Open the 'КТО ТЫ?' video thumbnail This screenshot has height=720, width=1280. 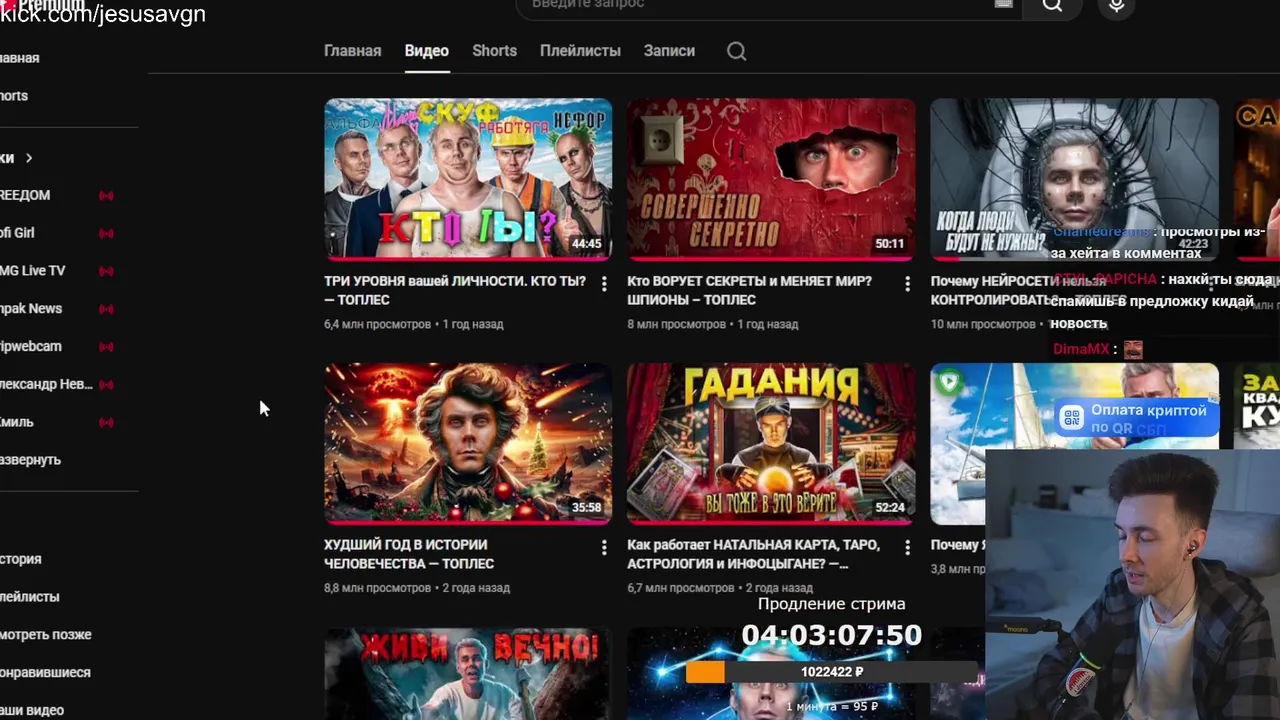468,179
